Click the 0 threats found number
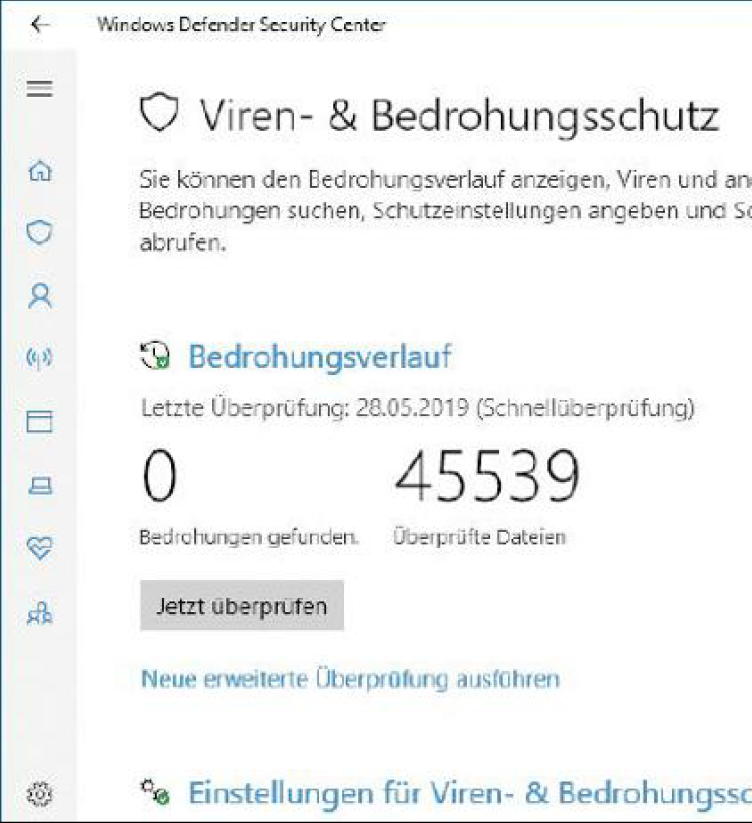The width and height of the screenshot is (752, 823). click(x=160, y=476)
